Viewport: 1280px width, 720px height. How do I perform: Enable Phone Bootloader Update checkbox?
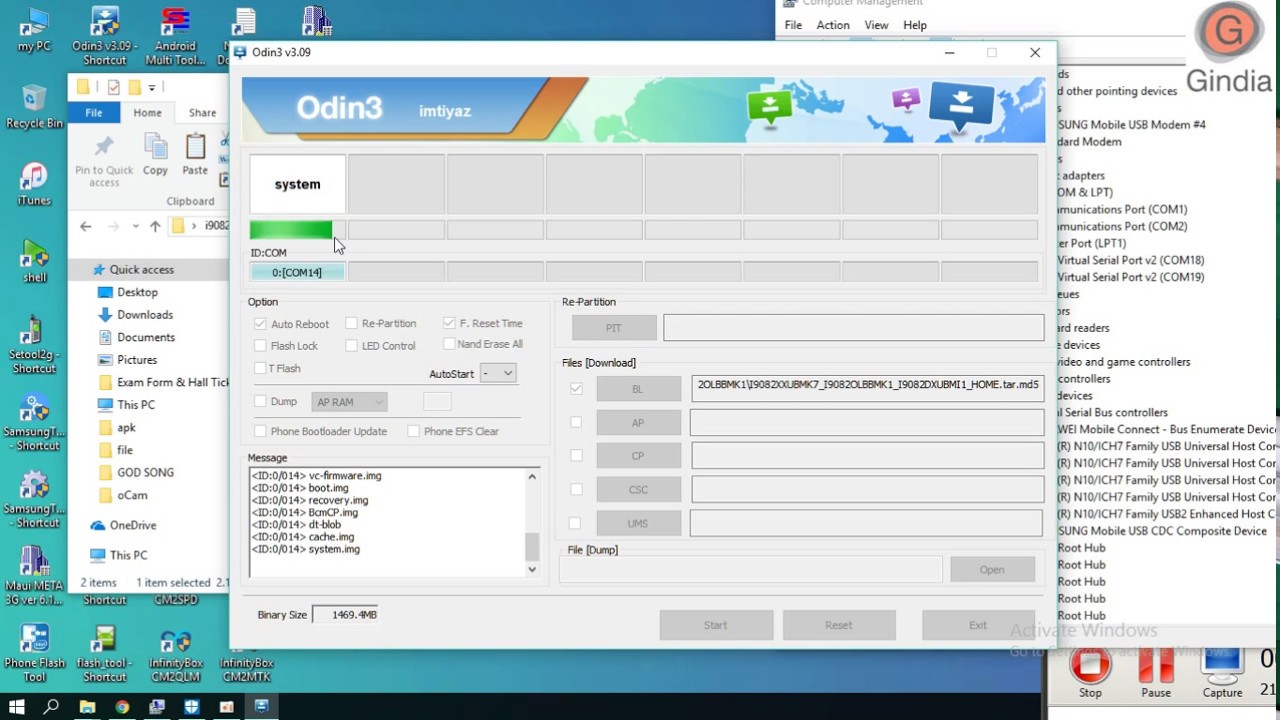click(x=260, y=431)
